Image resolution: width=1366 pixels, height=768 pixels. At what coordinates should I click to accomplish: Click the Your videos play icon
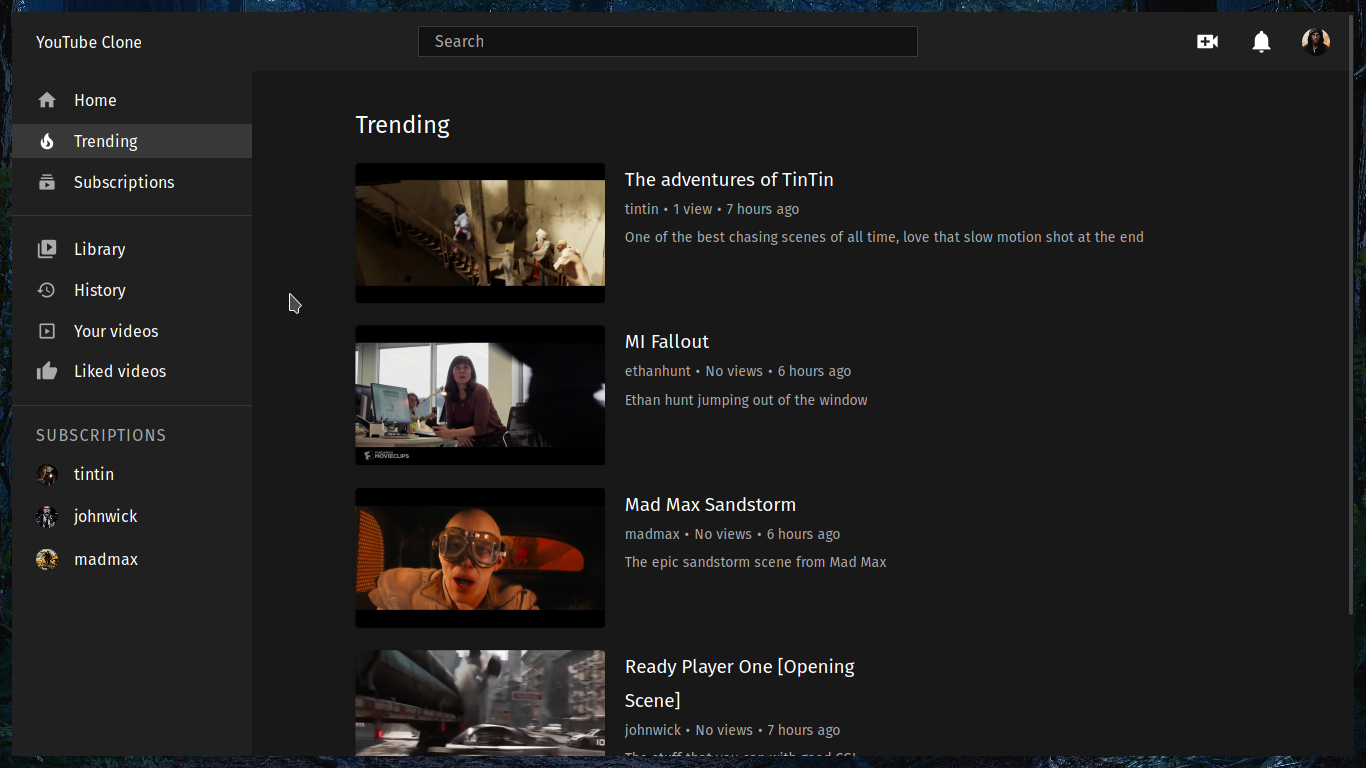tap(47, 331)
